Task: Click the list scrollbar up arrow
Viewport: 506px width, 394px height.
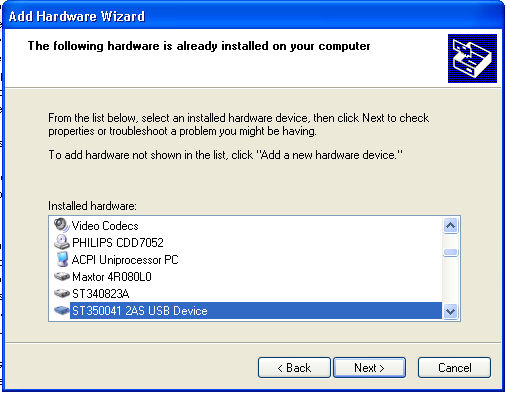Action: pyautogui.click(x=450, y=226)
